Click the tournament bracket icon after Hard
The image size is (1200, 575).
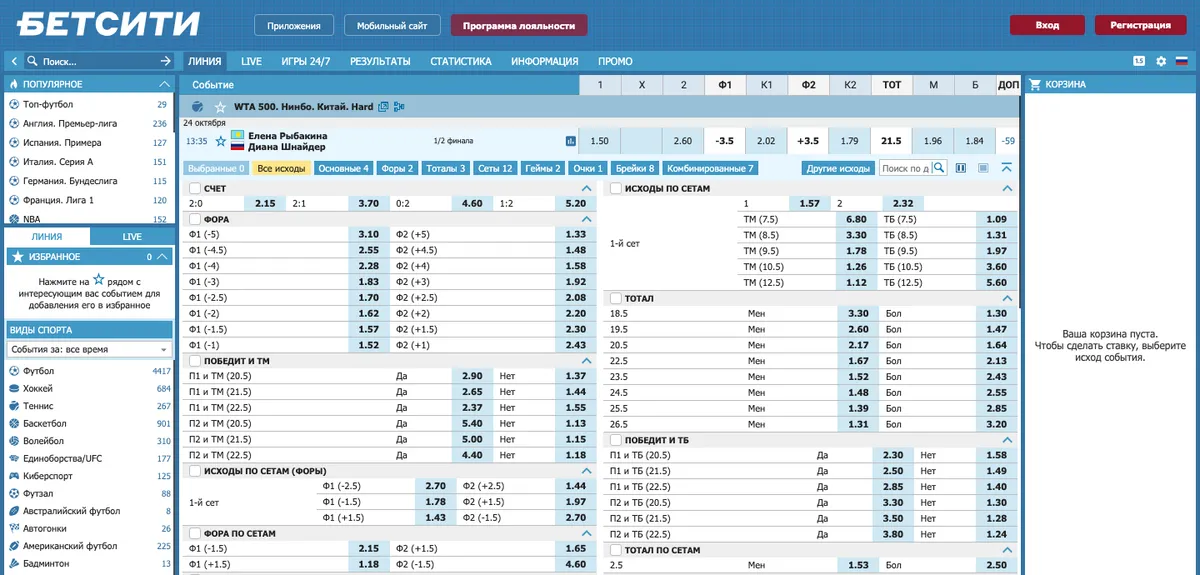point(399,106)
